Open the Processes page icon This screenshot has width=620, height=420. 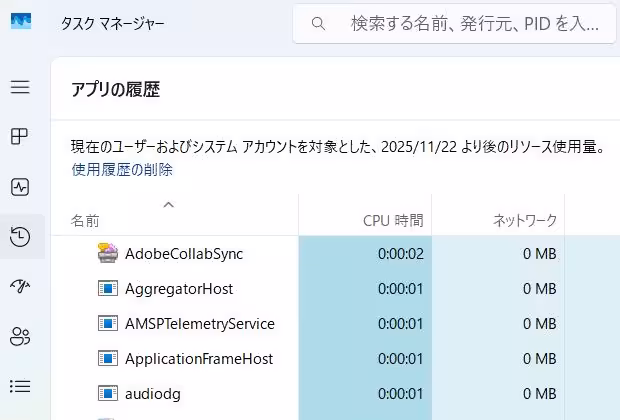(19, 136)
